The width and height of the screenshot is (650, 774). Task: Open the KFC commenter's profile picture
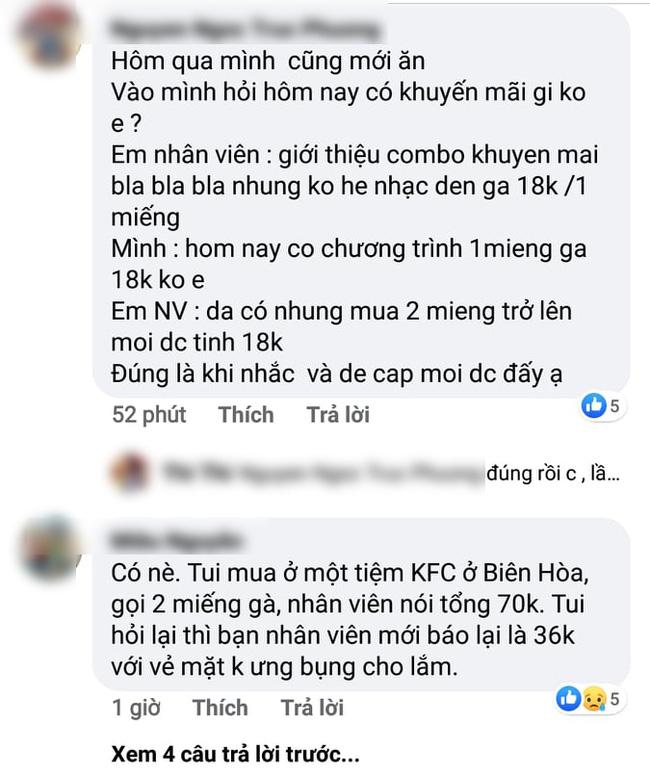click(48, 548)
